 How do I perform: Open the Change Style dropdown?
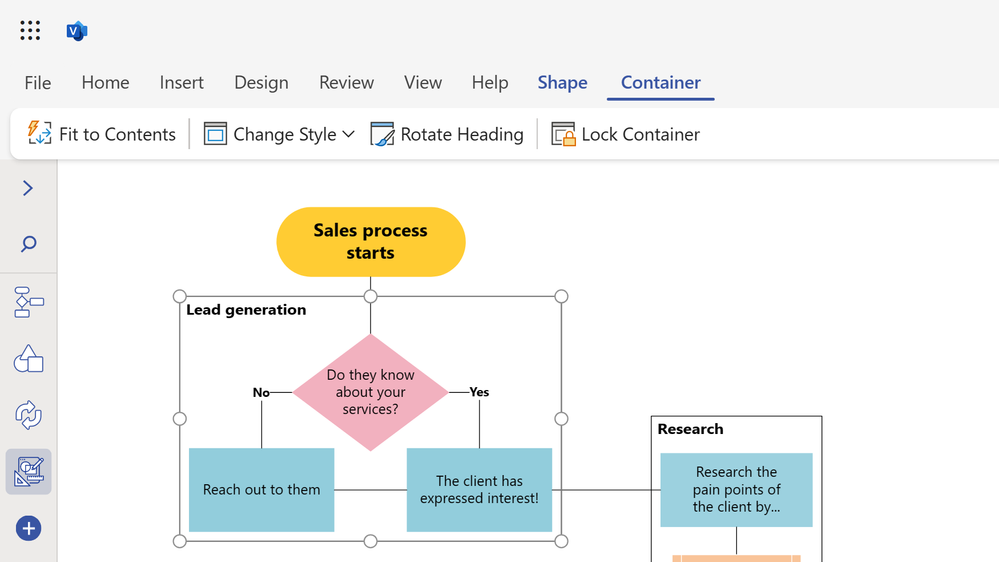pyautogui.click(x=279, y=134)
